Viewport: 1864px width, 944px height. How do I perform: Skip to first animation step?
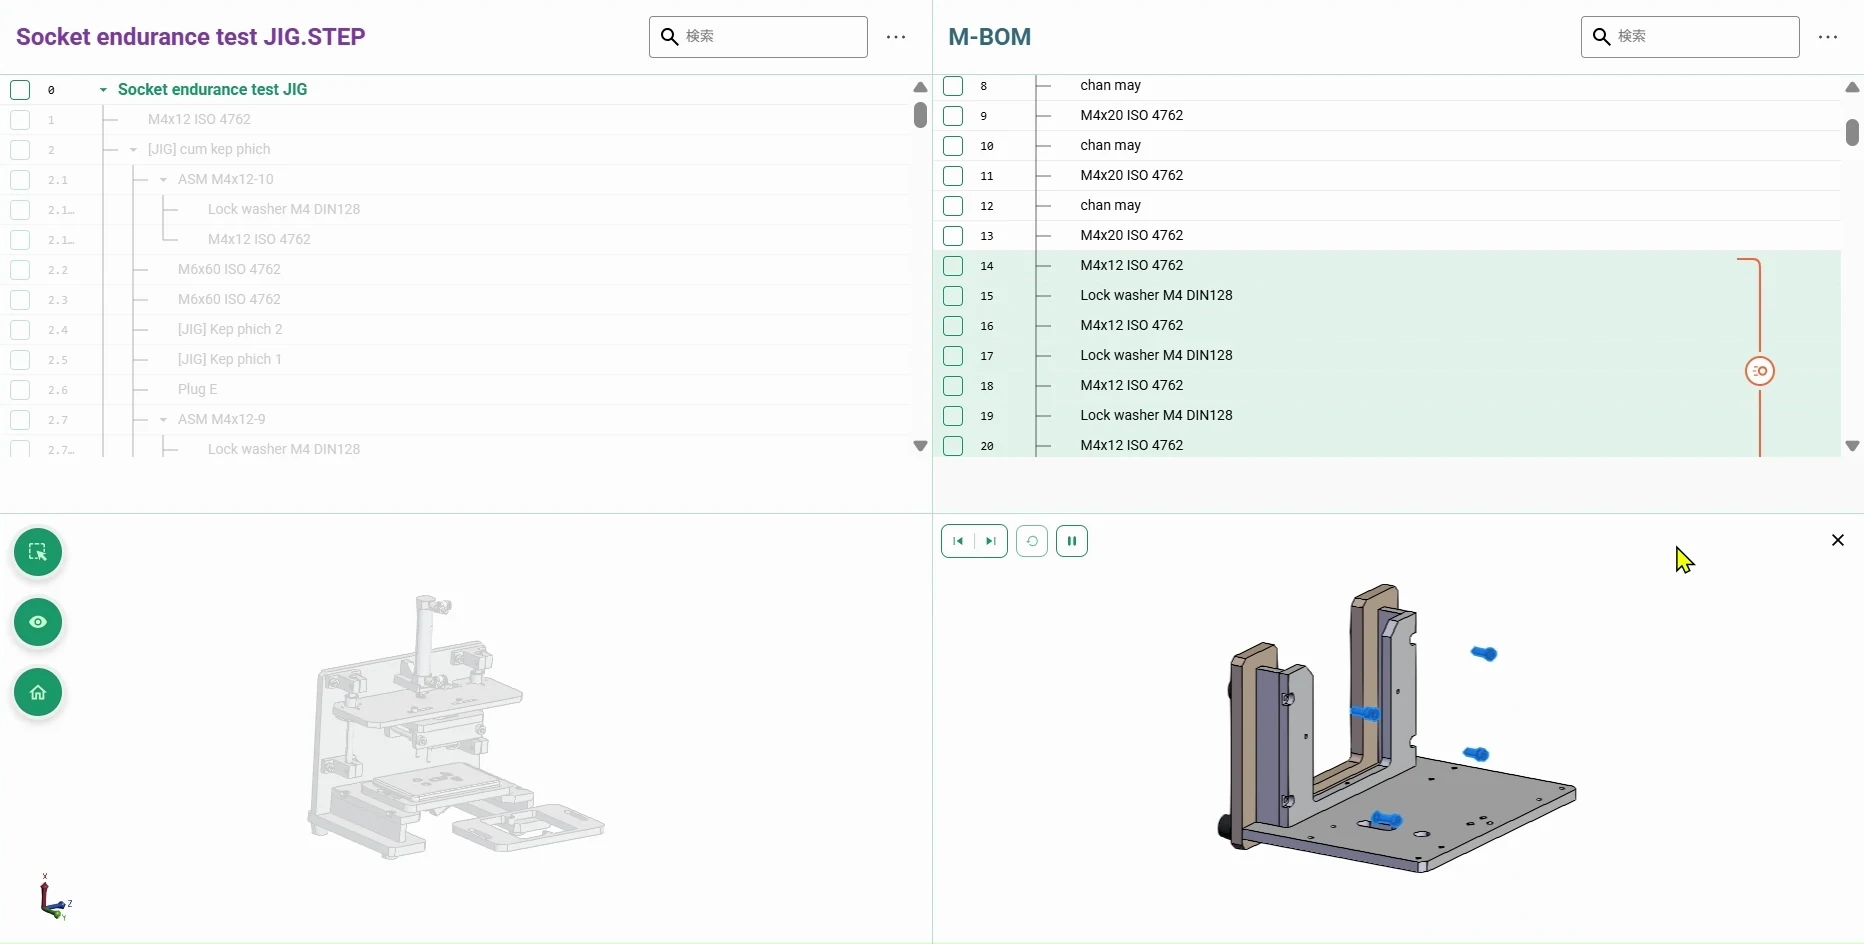point(958,541)
